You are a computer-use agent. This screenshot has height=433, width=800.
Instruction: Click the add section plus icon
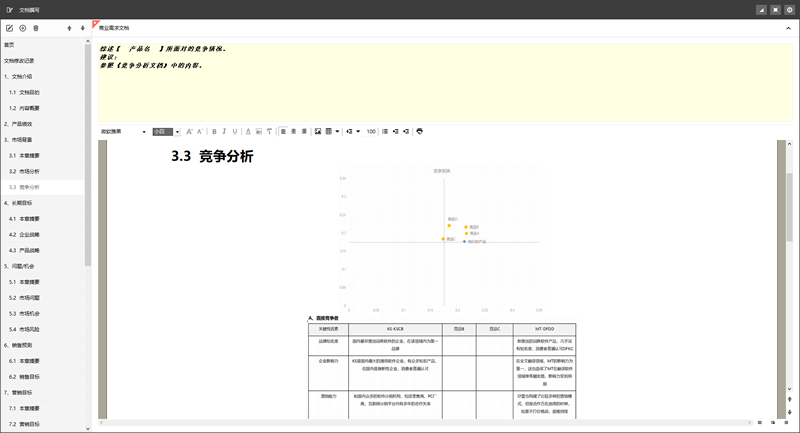(23, 28)
